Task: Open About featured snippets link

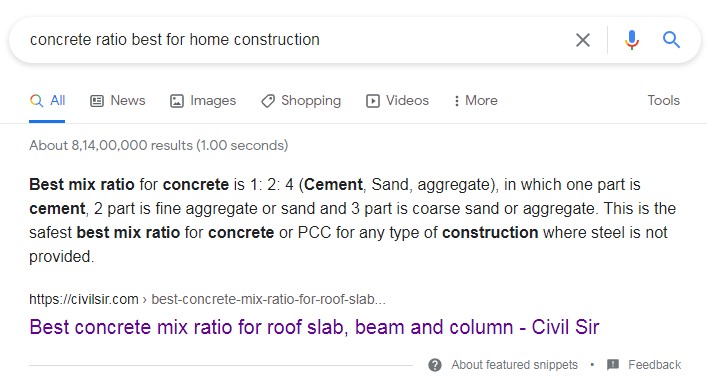Action: [x=514, y=365]
